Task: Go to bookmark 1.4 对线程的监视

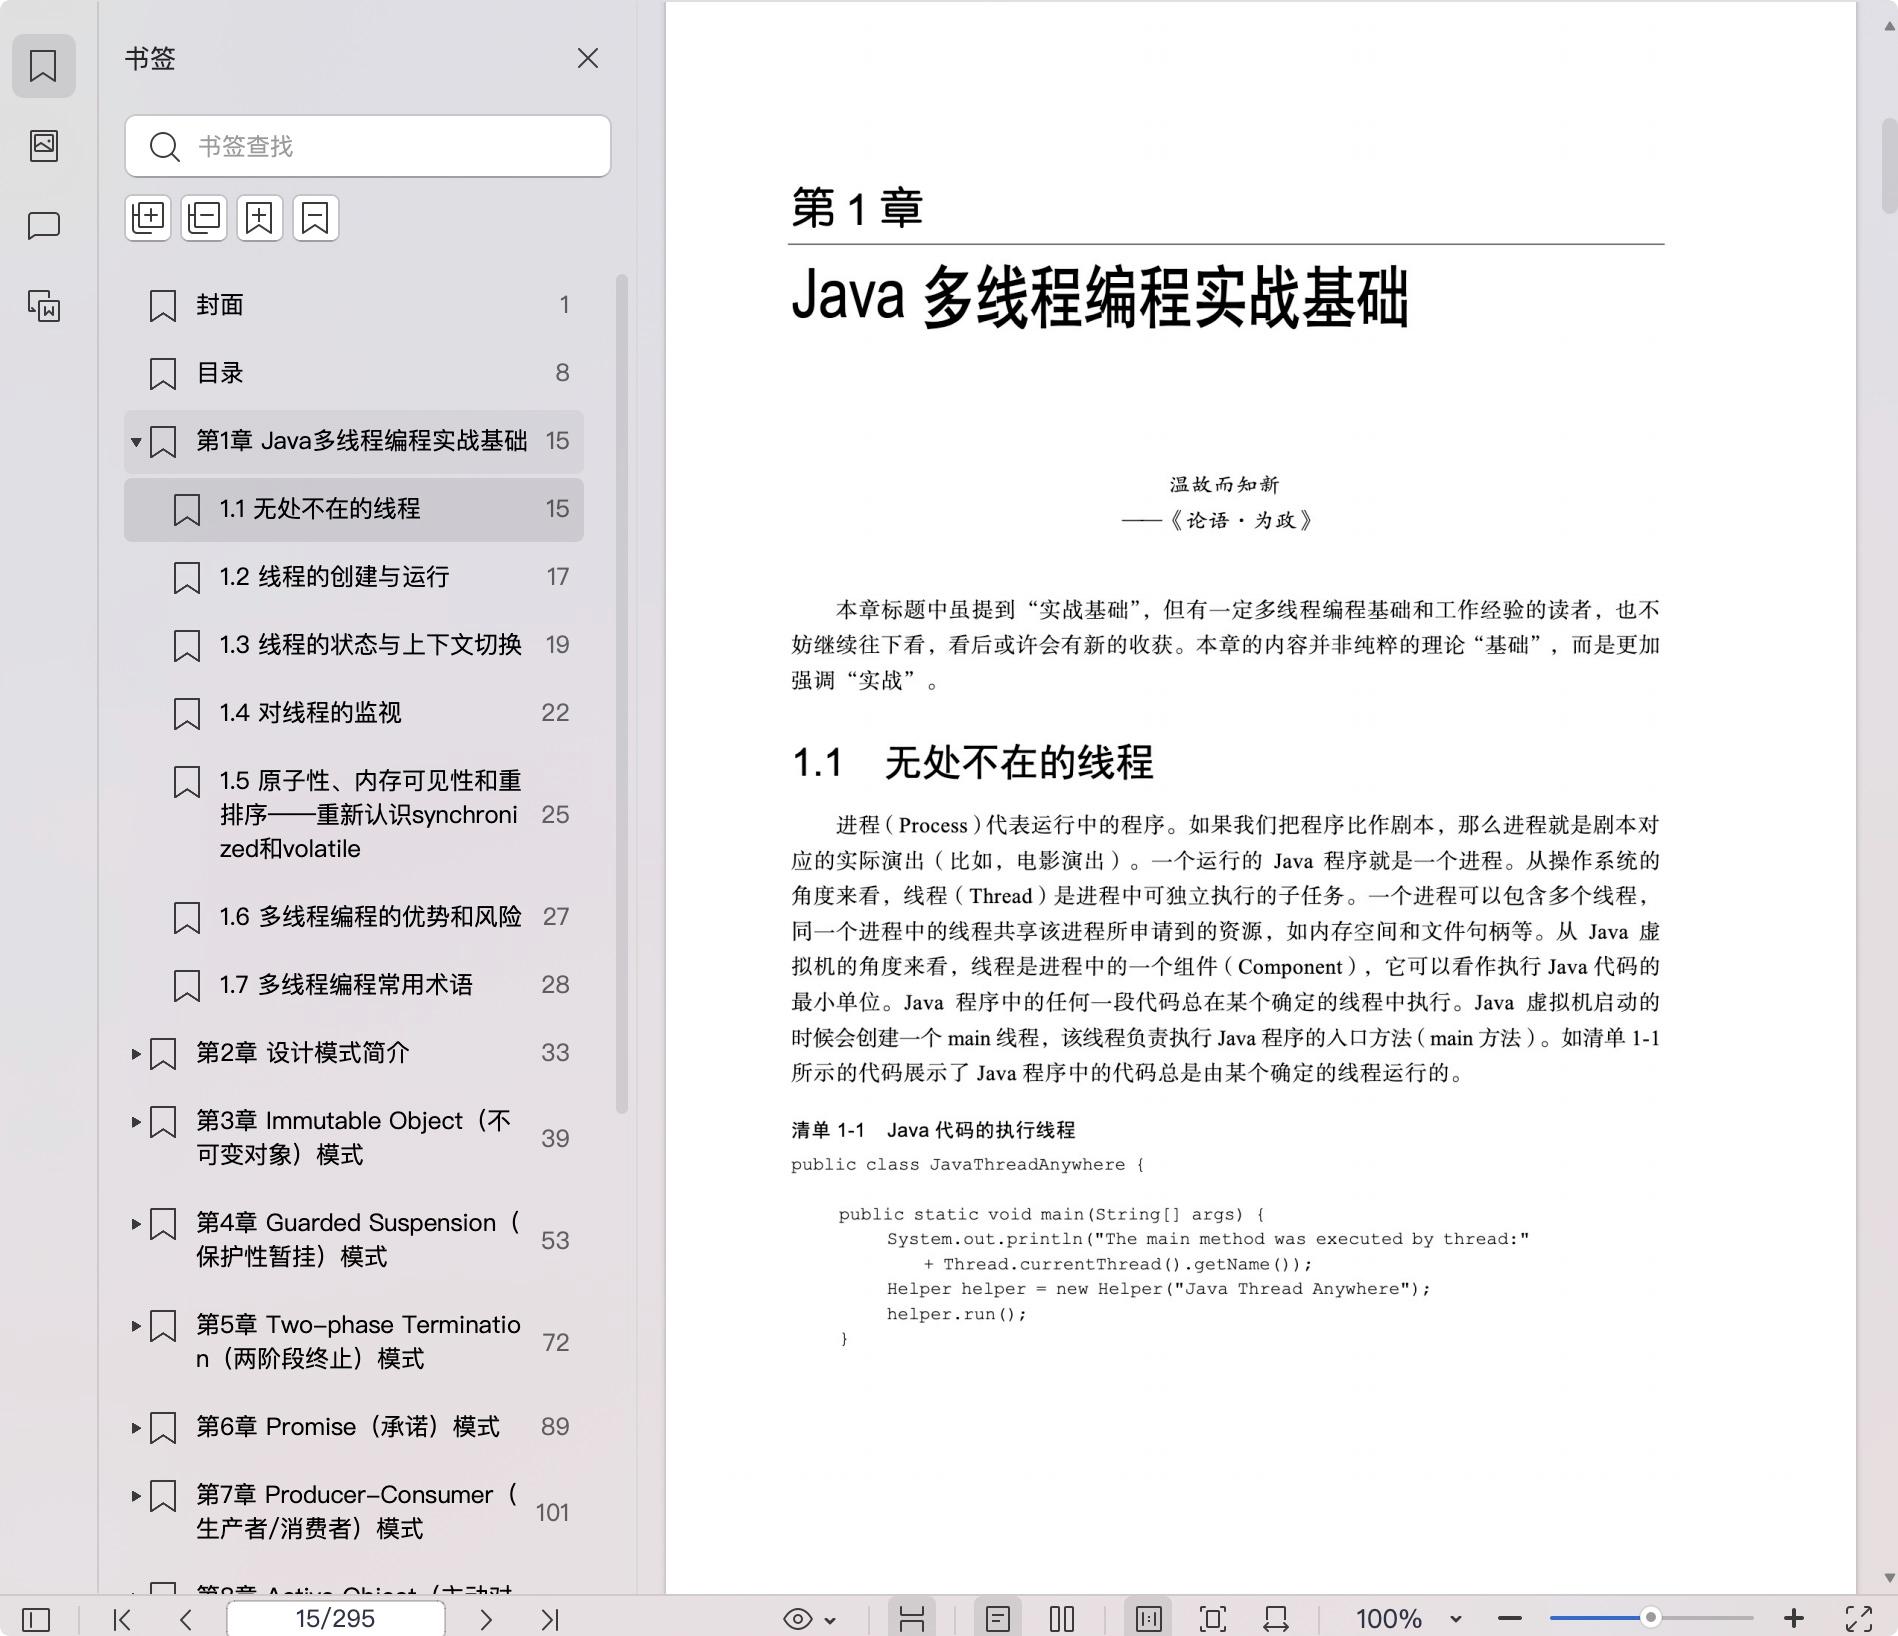Action: (354, 713)
